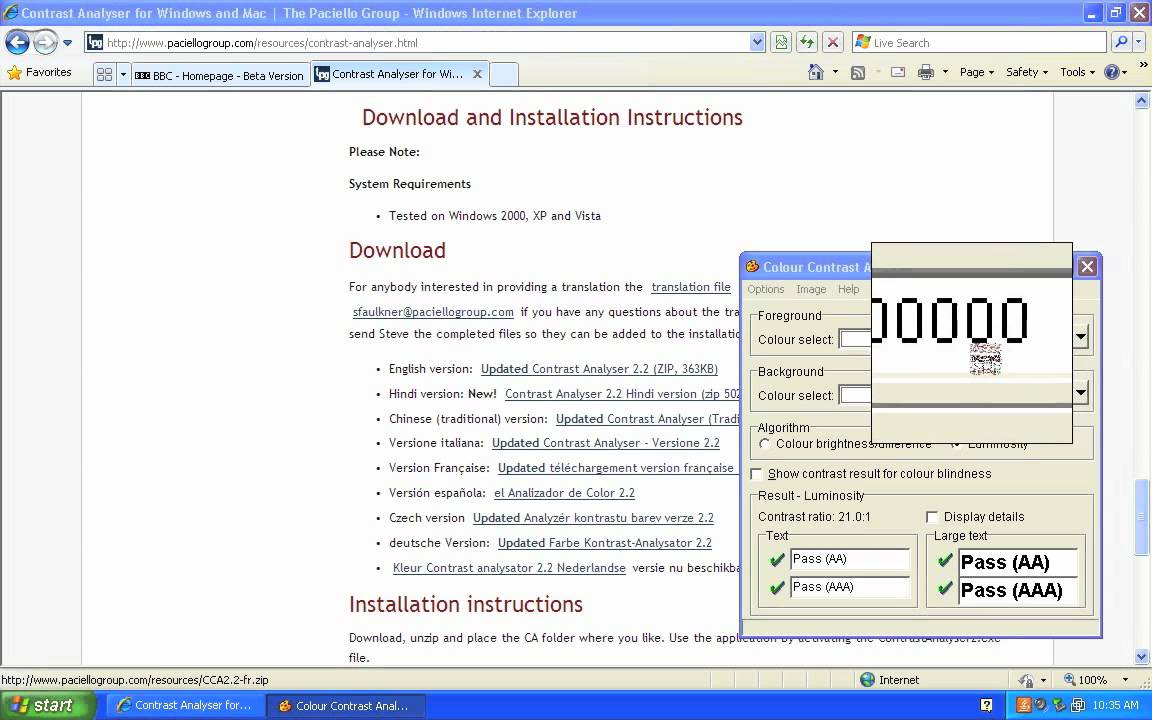Click the Colour Contrast Analyser title icon

[752, 267]
